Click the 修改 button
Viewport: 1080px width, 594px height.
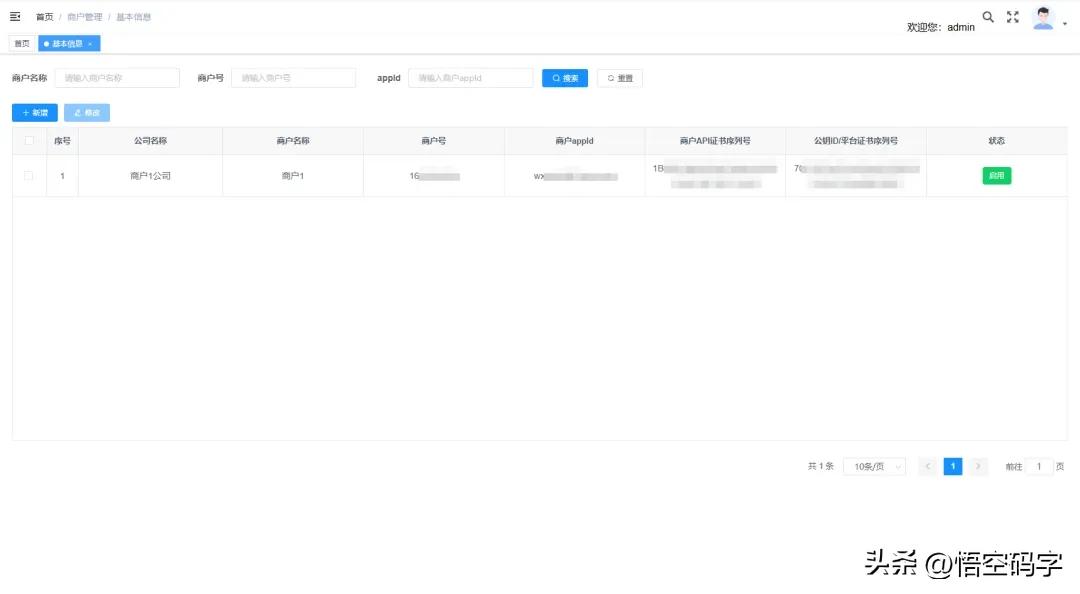pos(87,112)
